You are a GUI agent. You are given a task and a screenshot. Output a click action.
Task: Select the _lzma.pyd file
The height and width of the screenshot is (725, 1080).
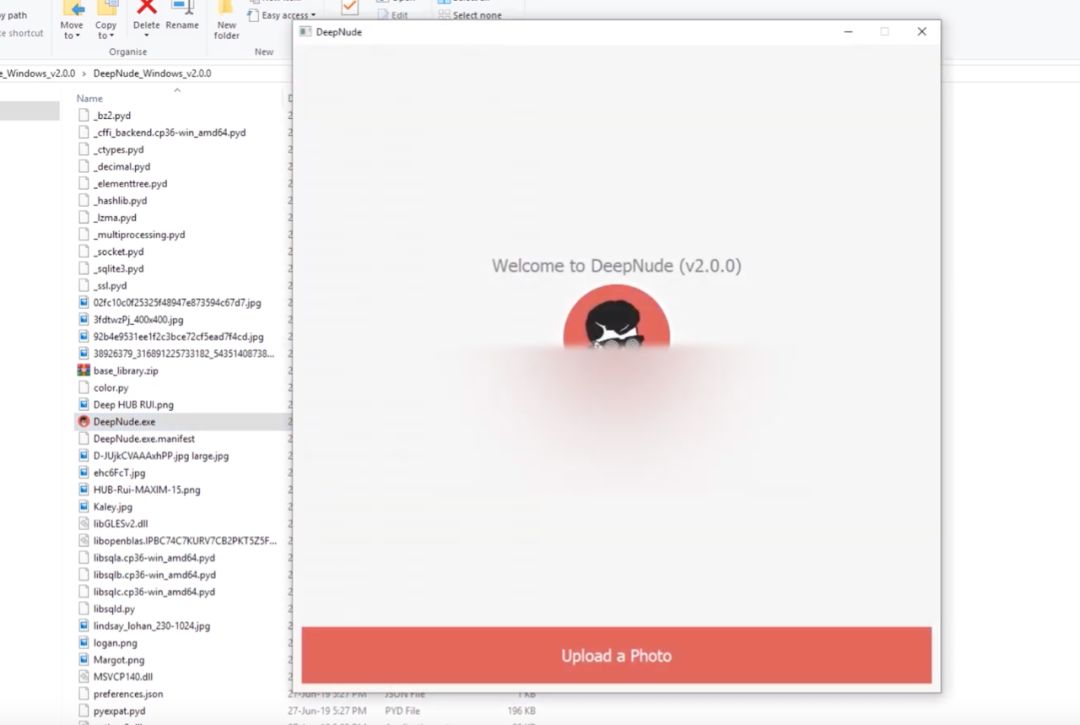pos(115,217)
